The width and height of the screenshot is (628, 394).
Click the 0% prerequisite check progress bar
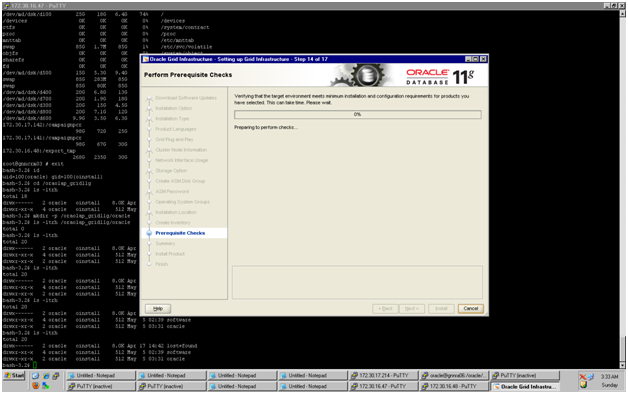click(x=357, y=115)
